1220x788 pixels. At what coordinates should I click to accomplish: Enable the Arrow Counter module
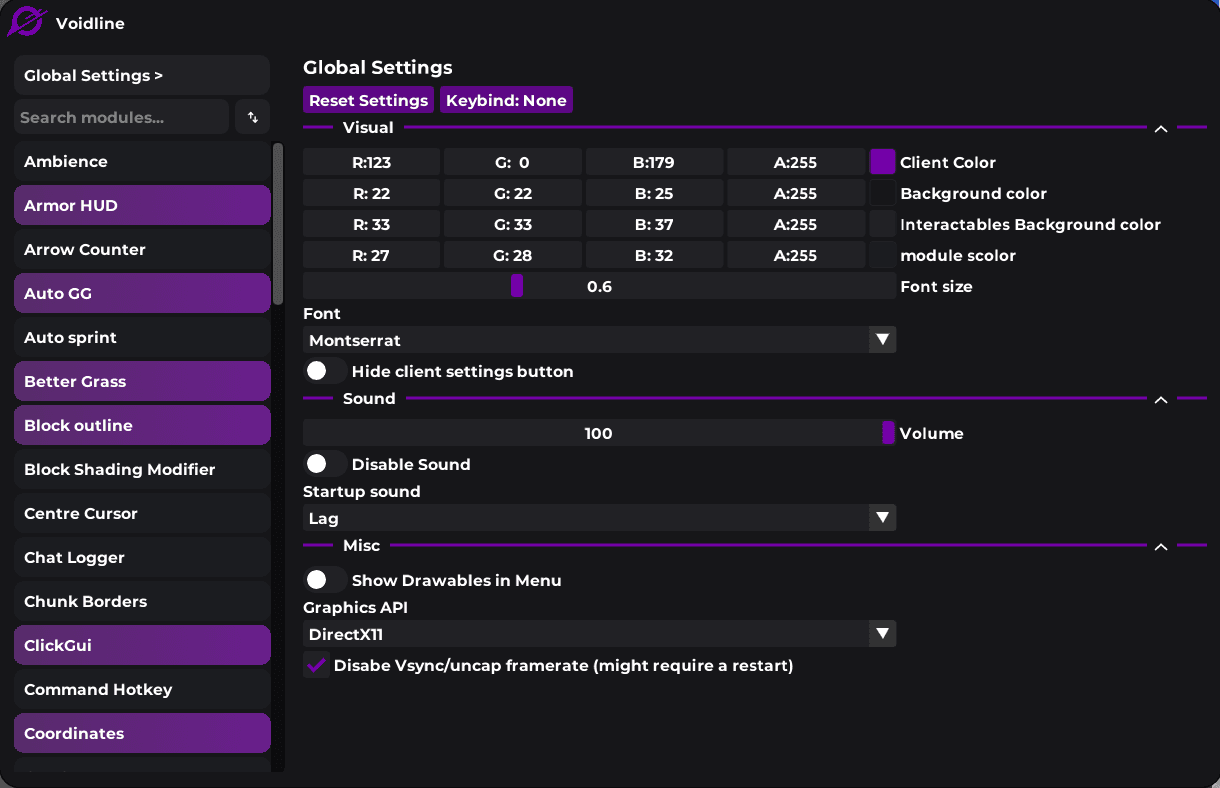pyautogui.click(x=142, y=249)
